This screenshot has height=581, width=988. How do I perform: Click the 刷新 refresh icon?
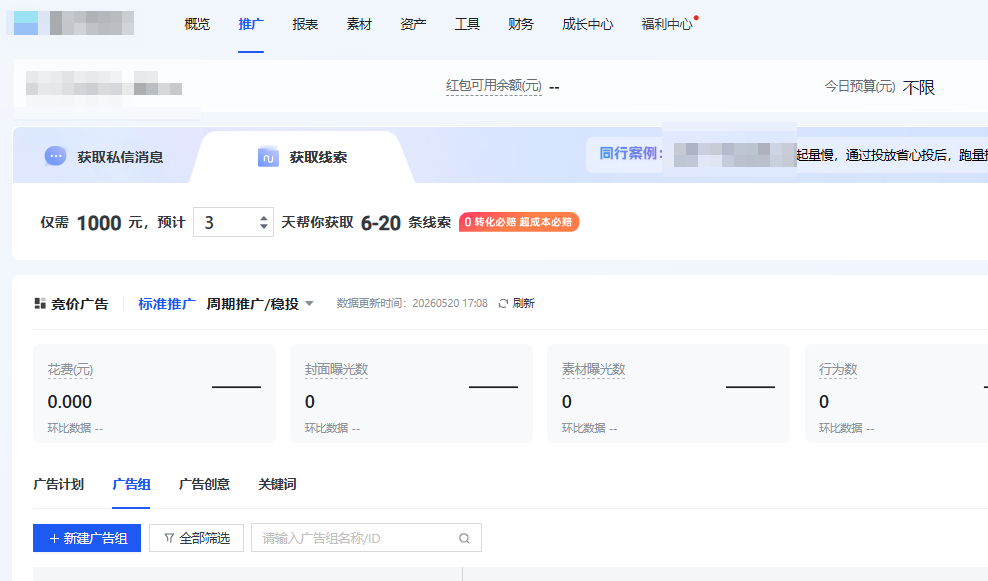(503, 304)
